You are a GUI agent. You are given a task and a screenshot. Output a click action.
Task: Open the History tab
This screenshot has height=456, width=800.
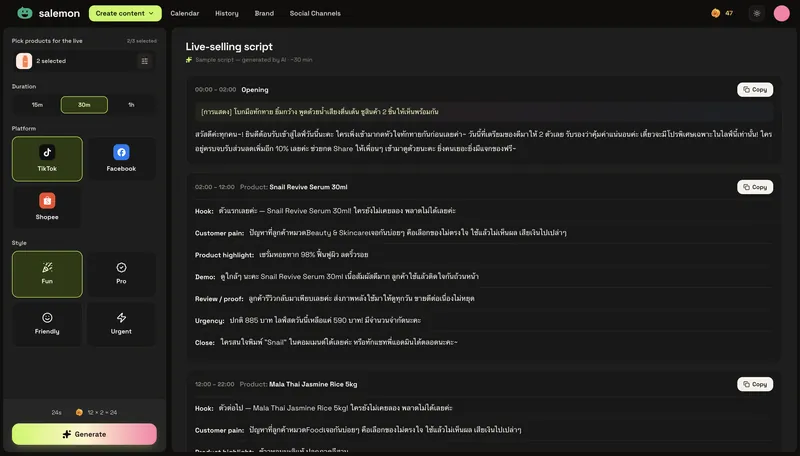coord(227,13)
